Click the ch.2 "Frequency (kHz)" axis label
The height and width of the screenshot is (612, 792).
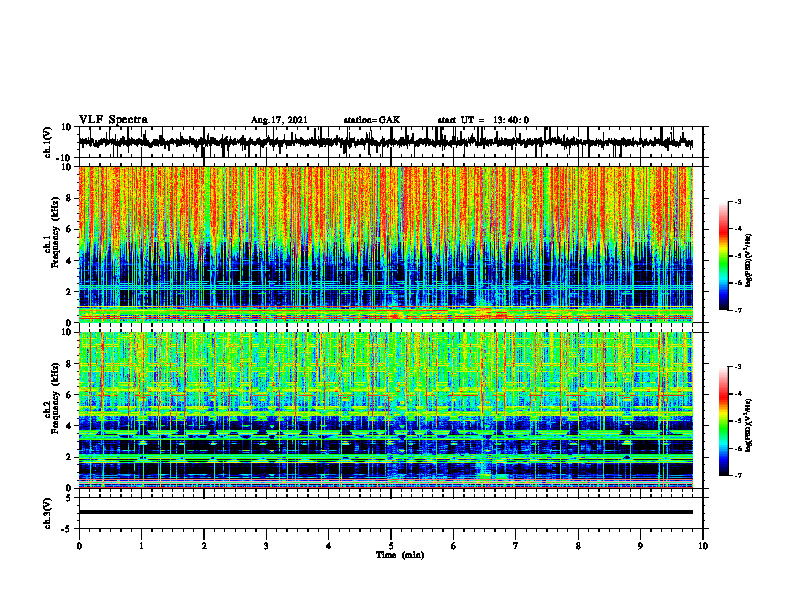click(56, 397)
